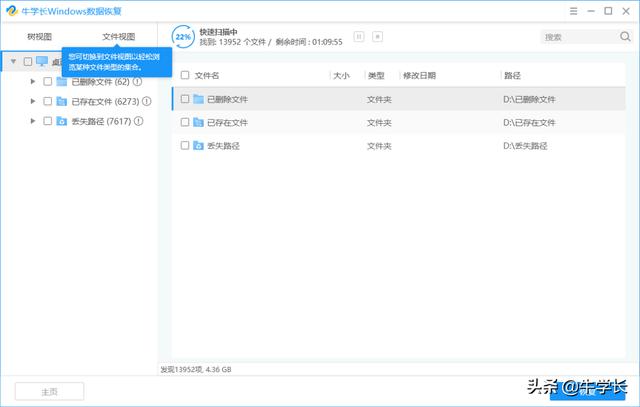This screenshot has height=407, width=640.
Task: Click the 丢失路径 folder icon in file list
Action: point(198,145)
